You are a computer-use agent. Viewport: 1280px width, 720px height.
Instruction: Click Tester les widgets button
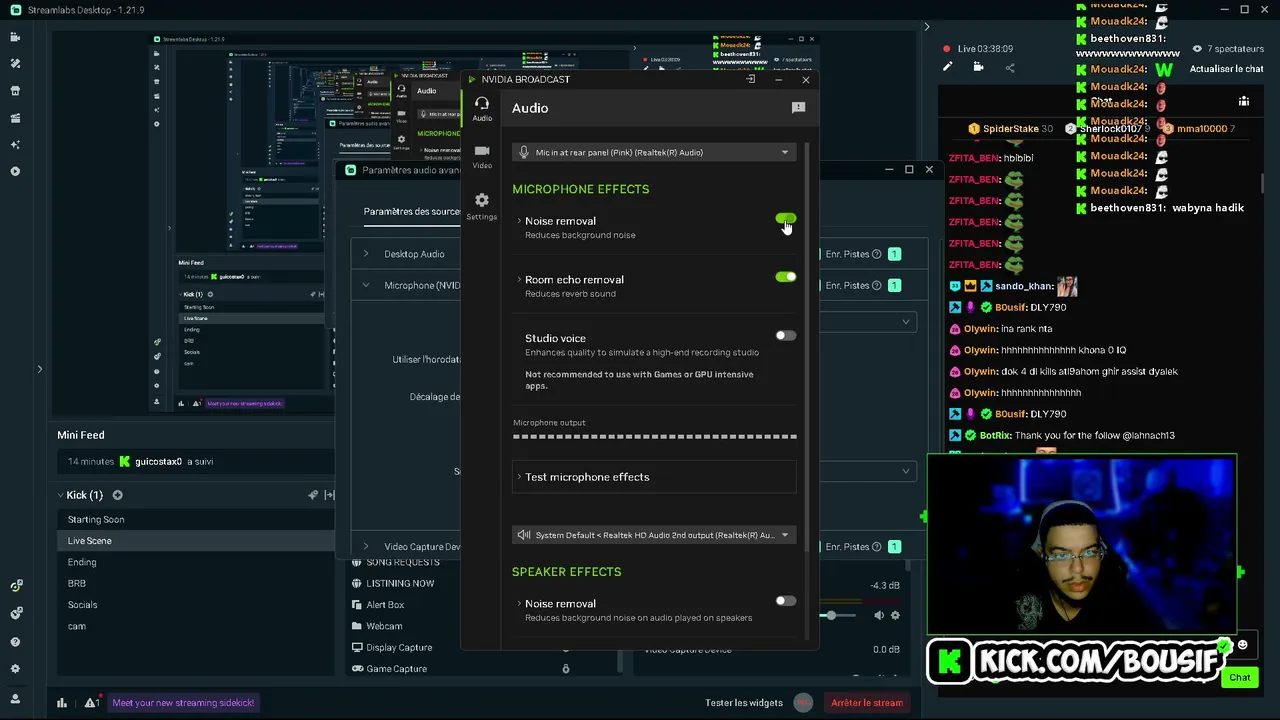coord(744,703)
